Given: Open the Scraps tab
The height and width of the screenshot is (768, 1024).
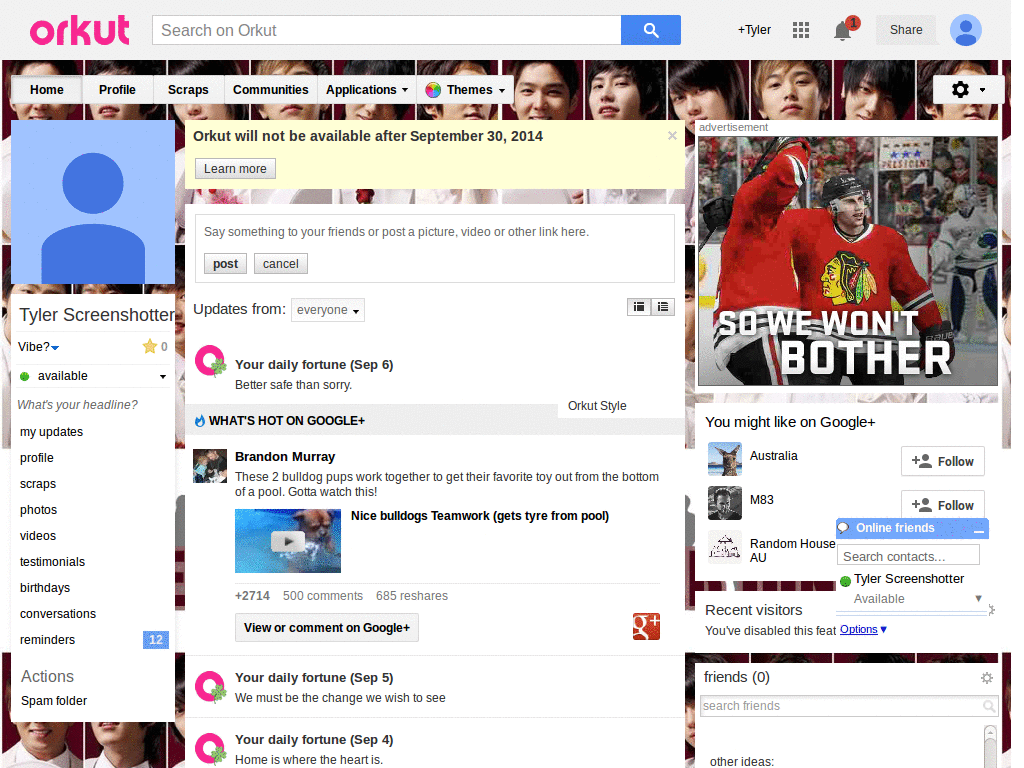Looking at the screenshot, I should point(188,90).
